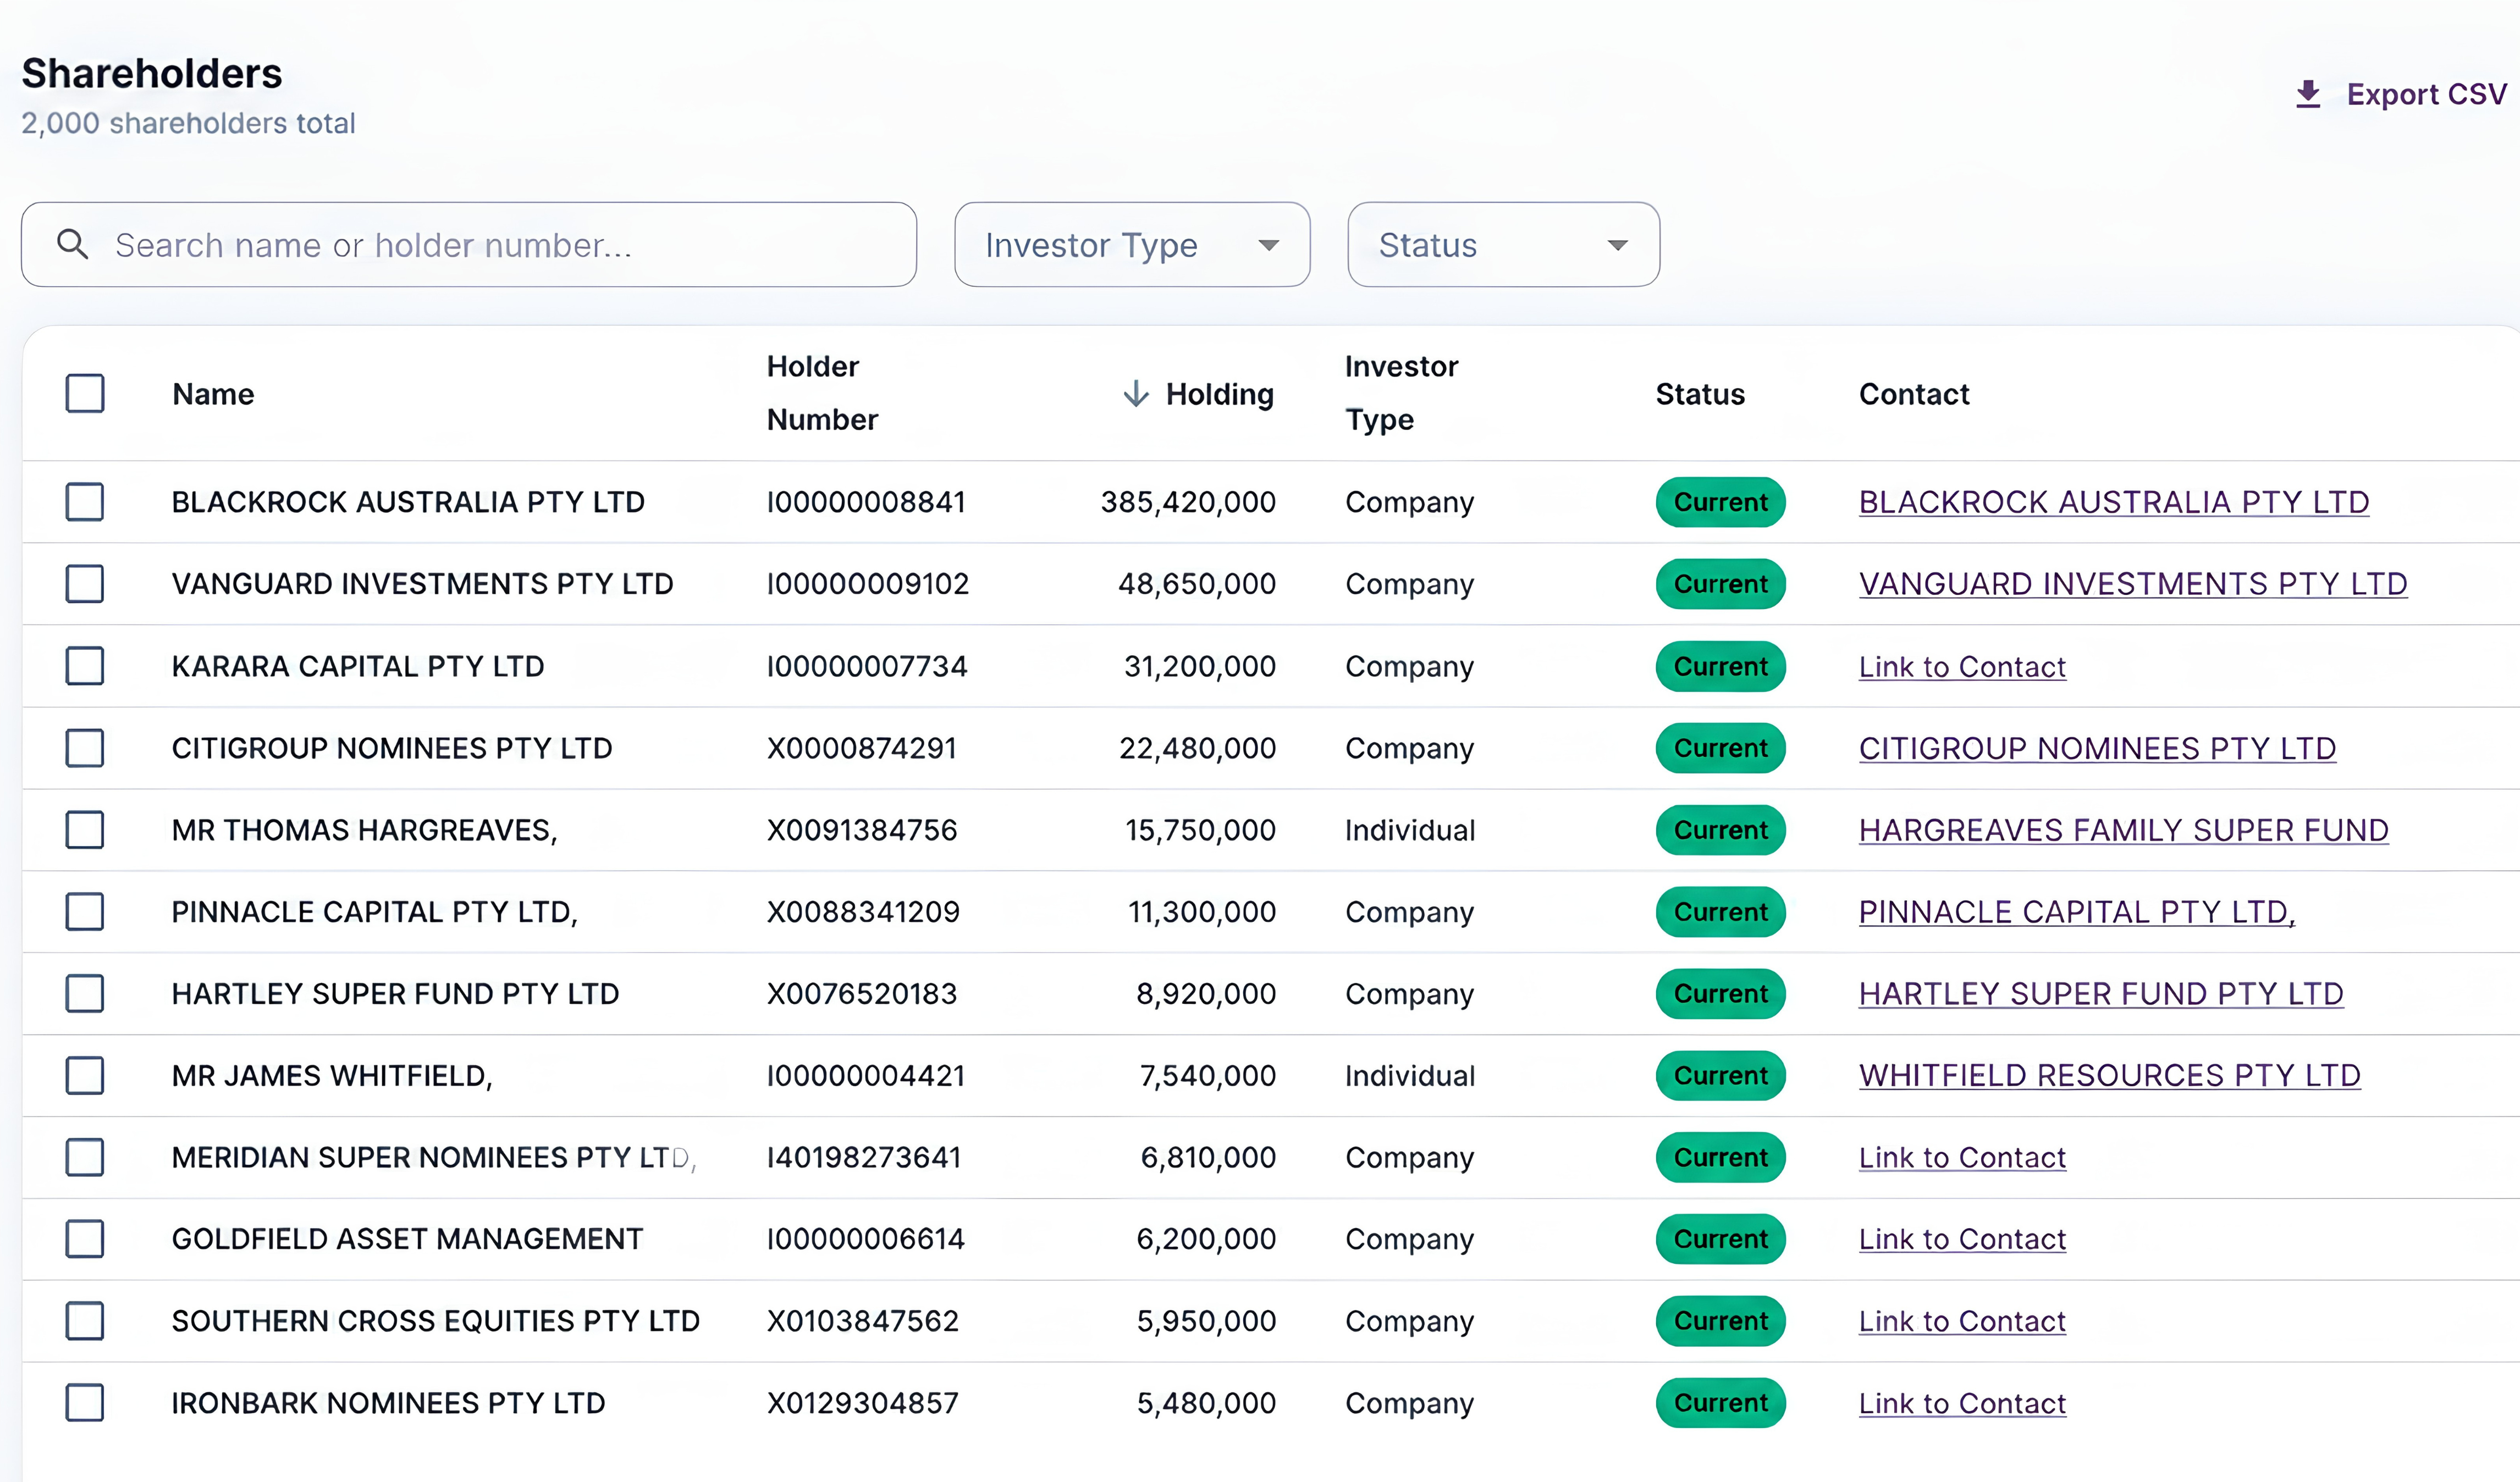Viewport: 2520px width, 1482px height.
Task: Focus the search name or holder number field
Action: click(469, 245)
